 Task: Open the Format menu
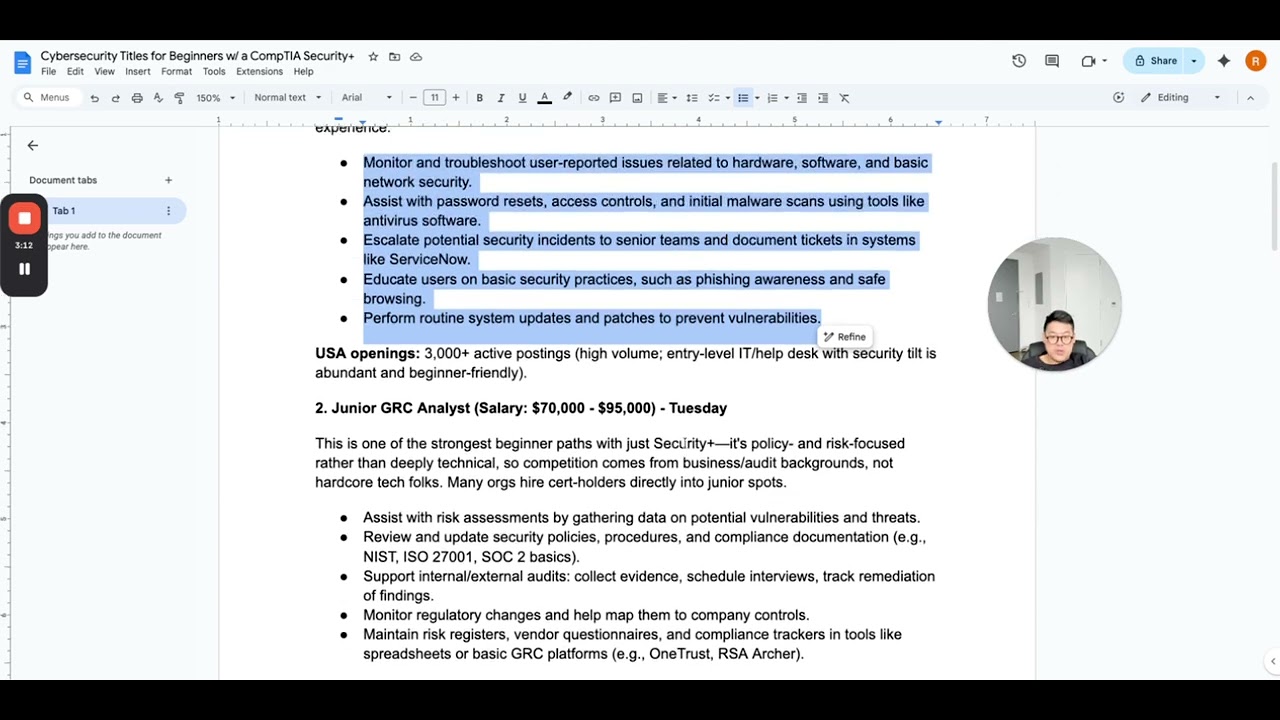[176, 72]
